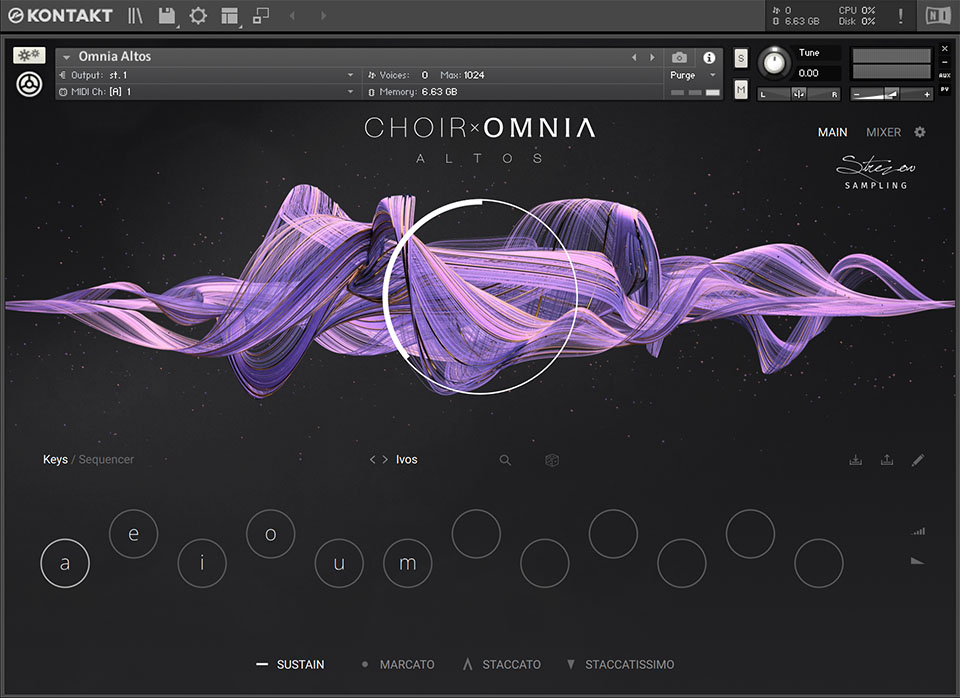This screenshot has width=960, height=698.
Task: Open the Choir Omnia settings gear
Action: (x=920, y=132)
